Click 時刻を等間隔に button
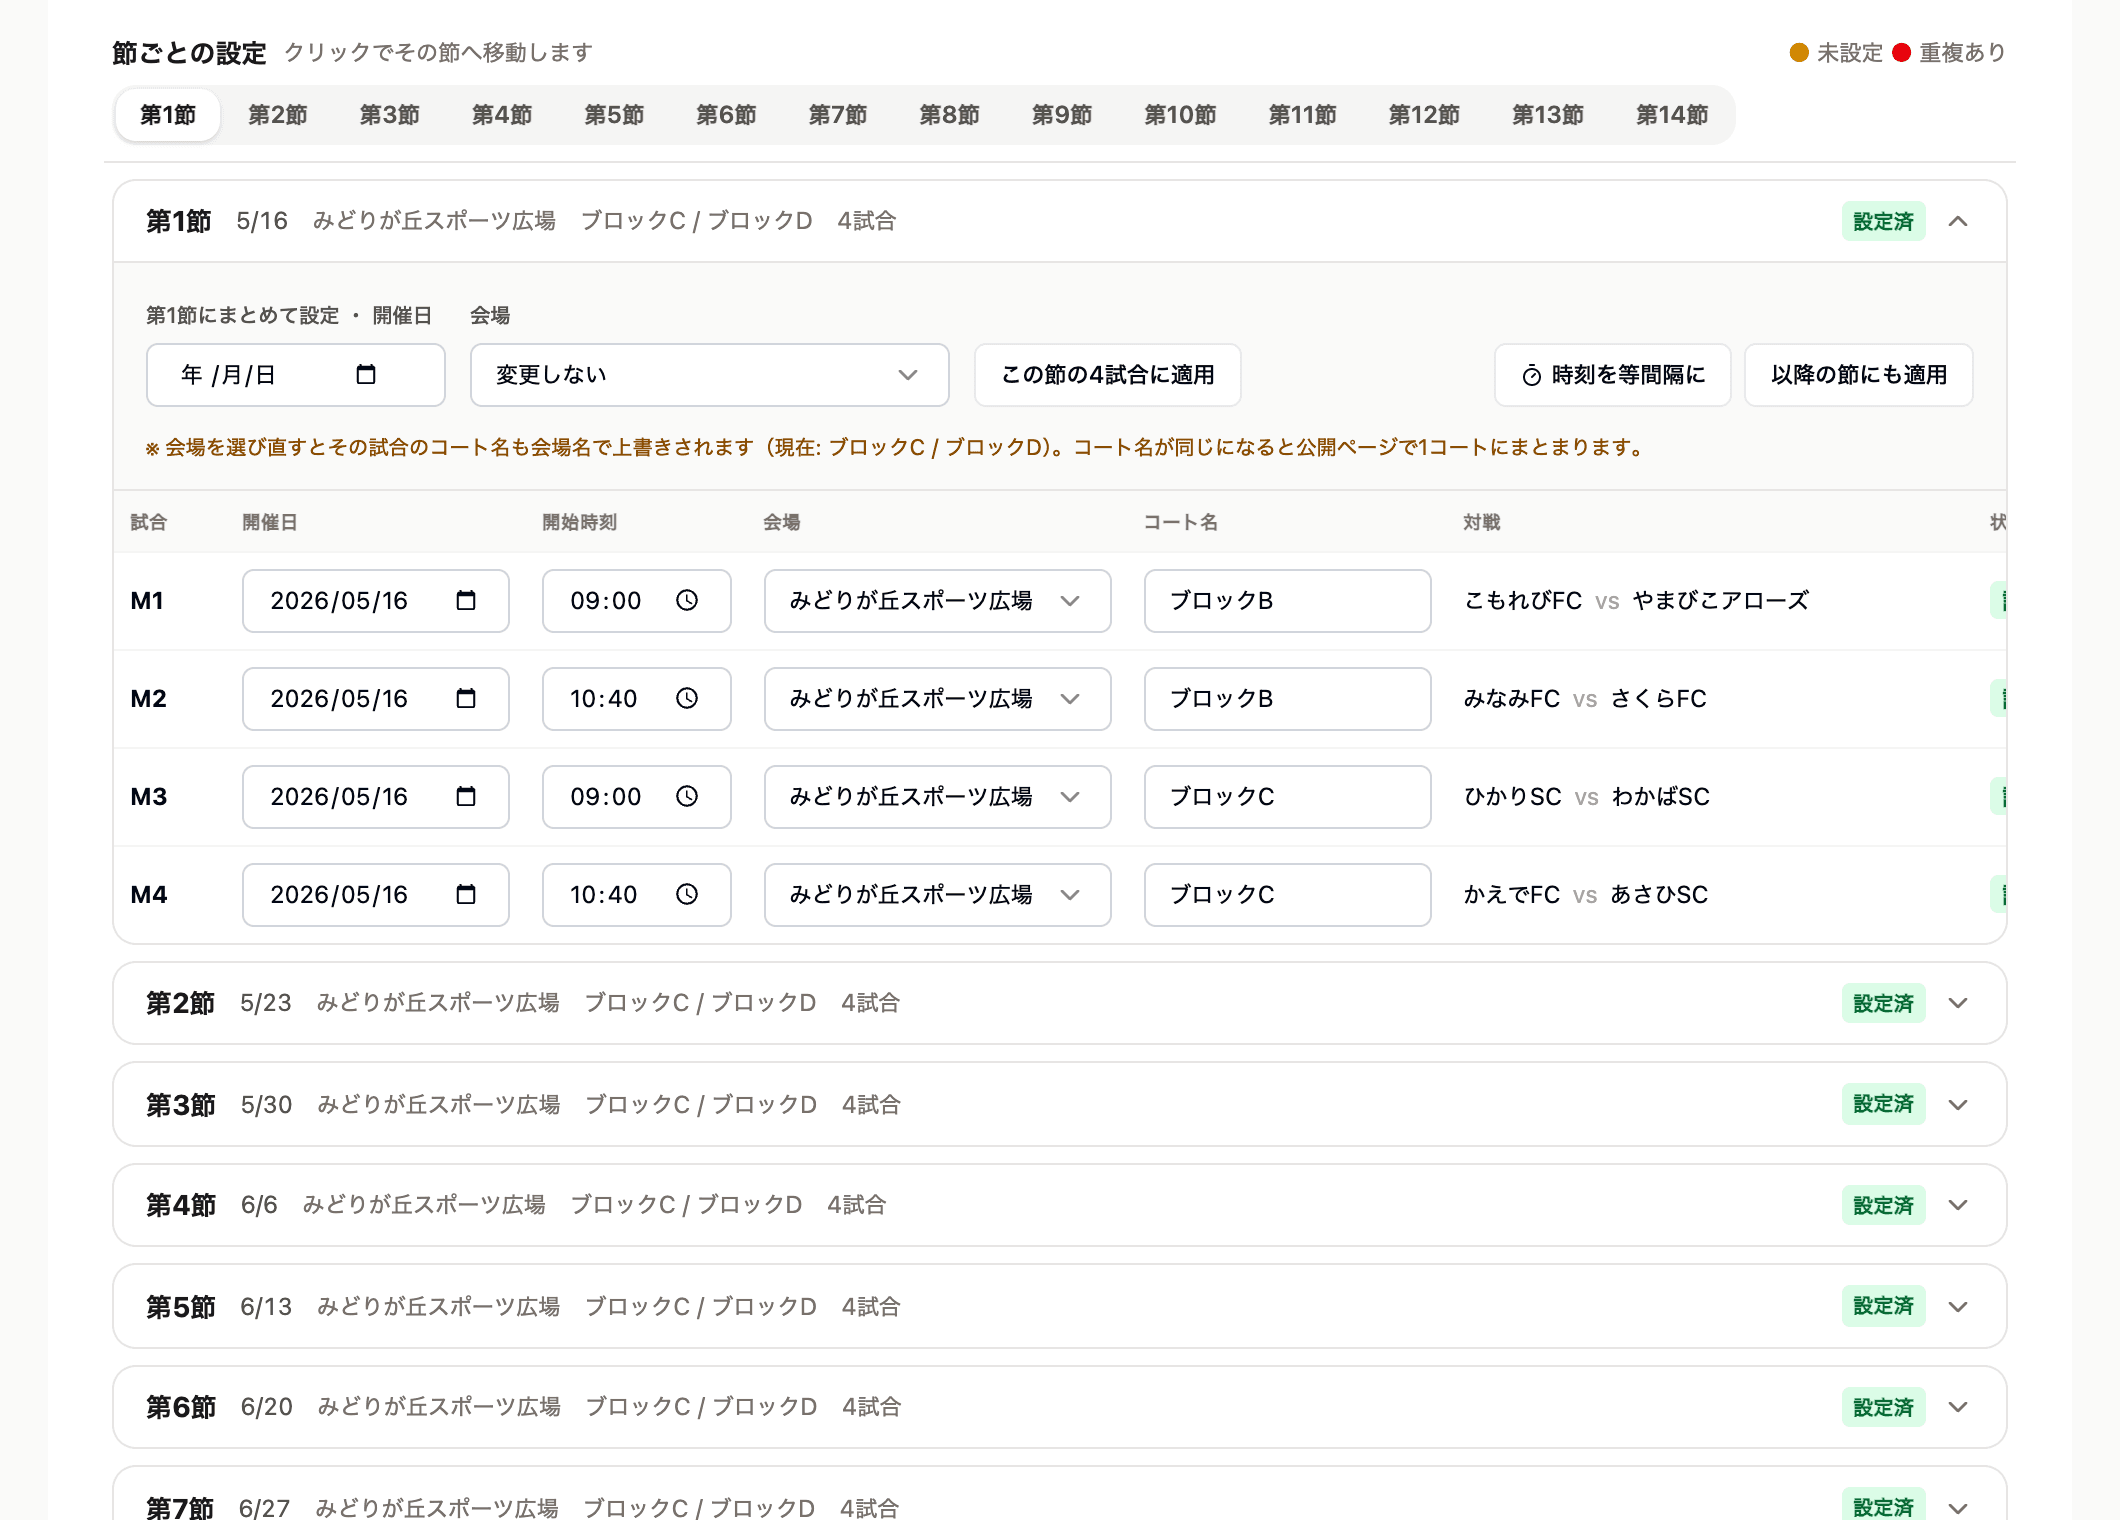 click(x=1613, y=375)
